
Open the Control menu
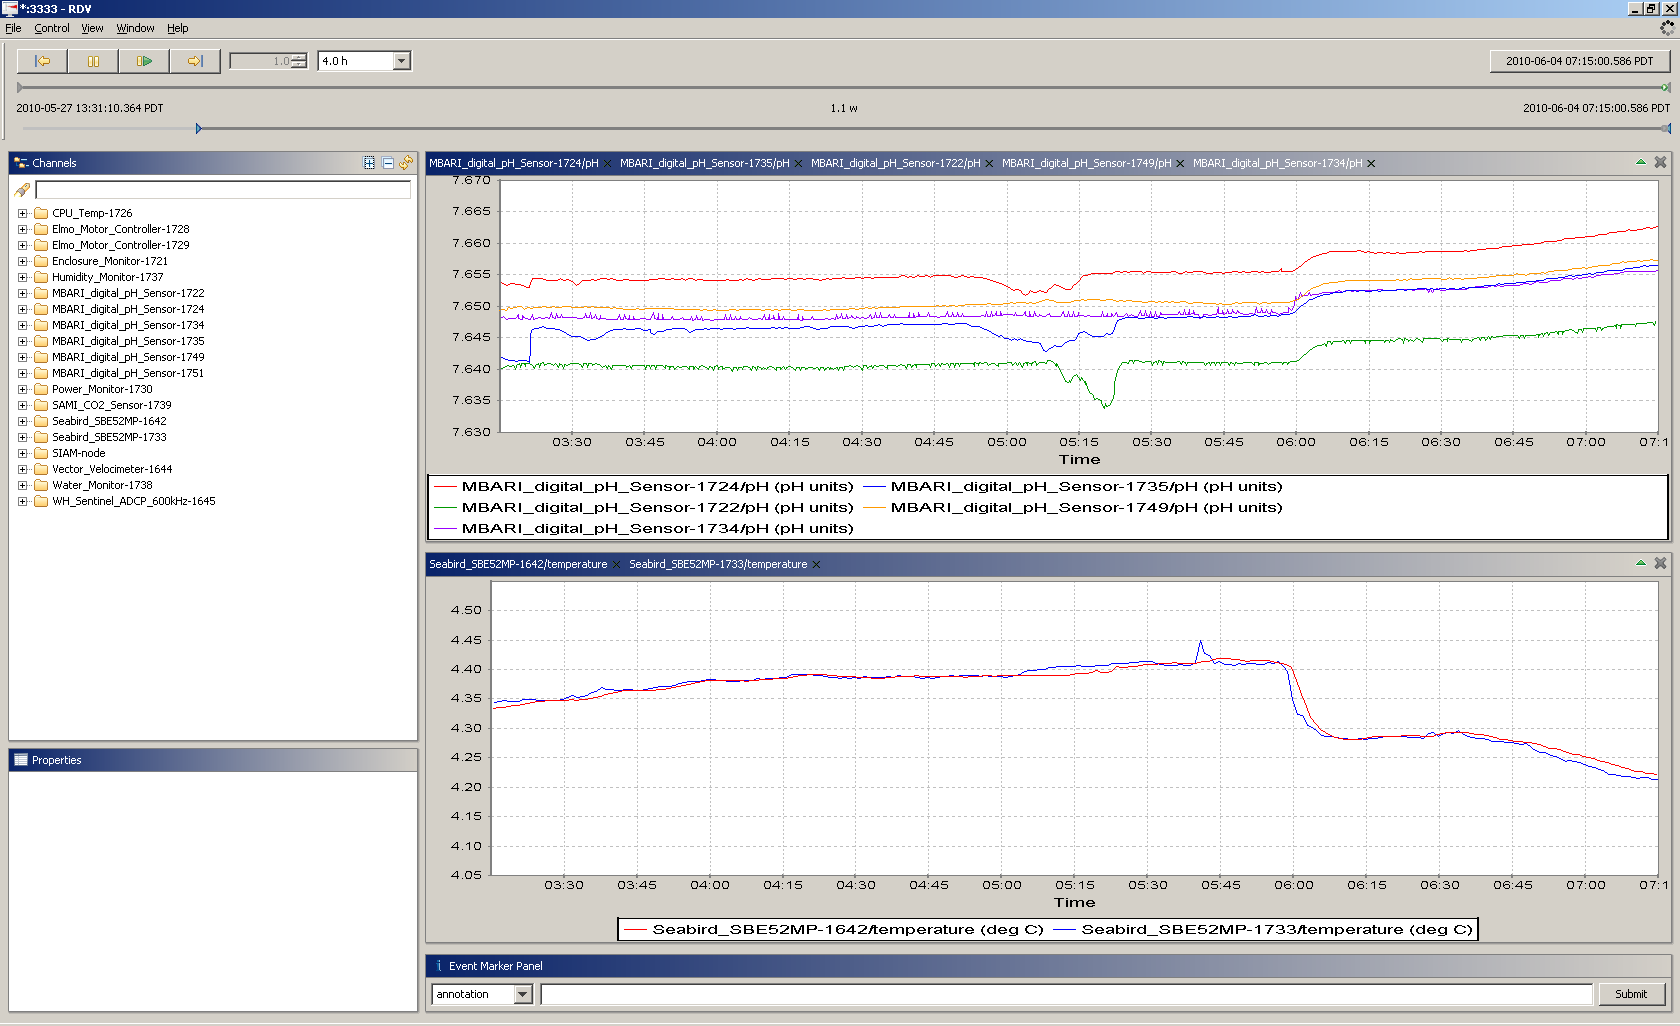[x=52, y=28]
